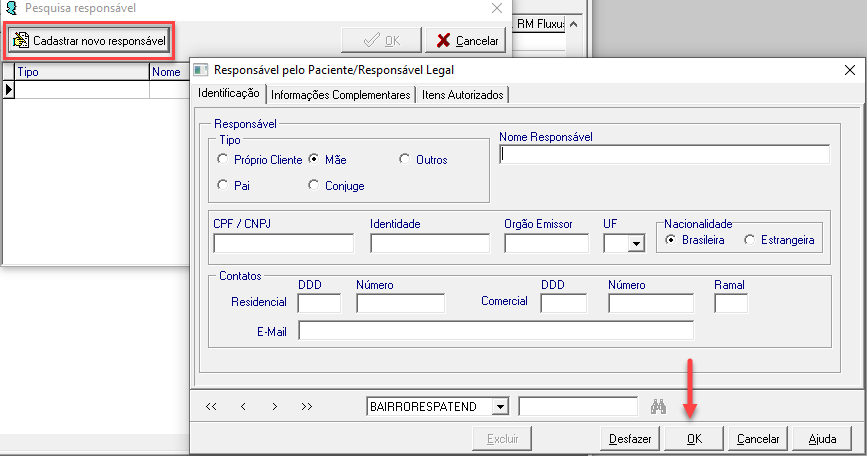Viewport: 867px width, 456px height.
Task: Focus the Ramal field
Action: point(731,303)
